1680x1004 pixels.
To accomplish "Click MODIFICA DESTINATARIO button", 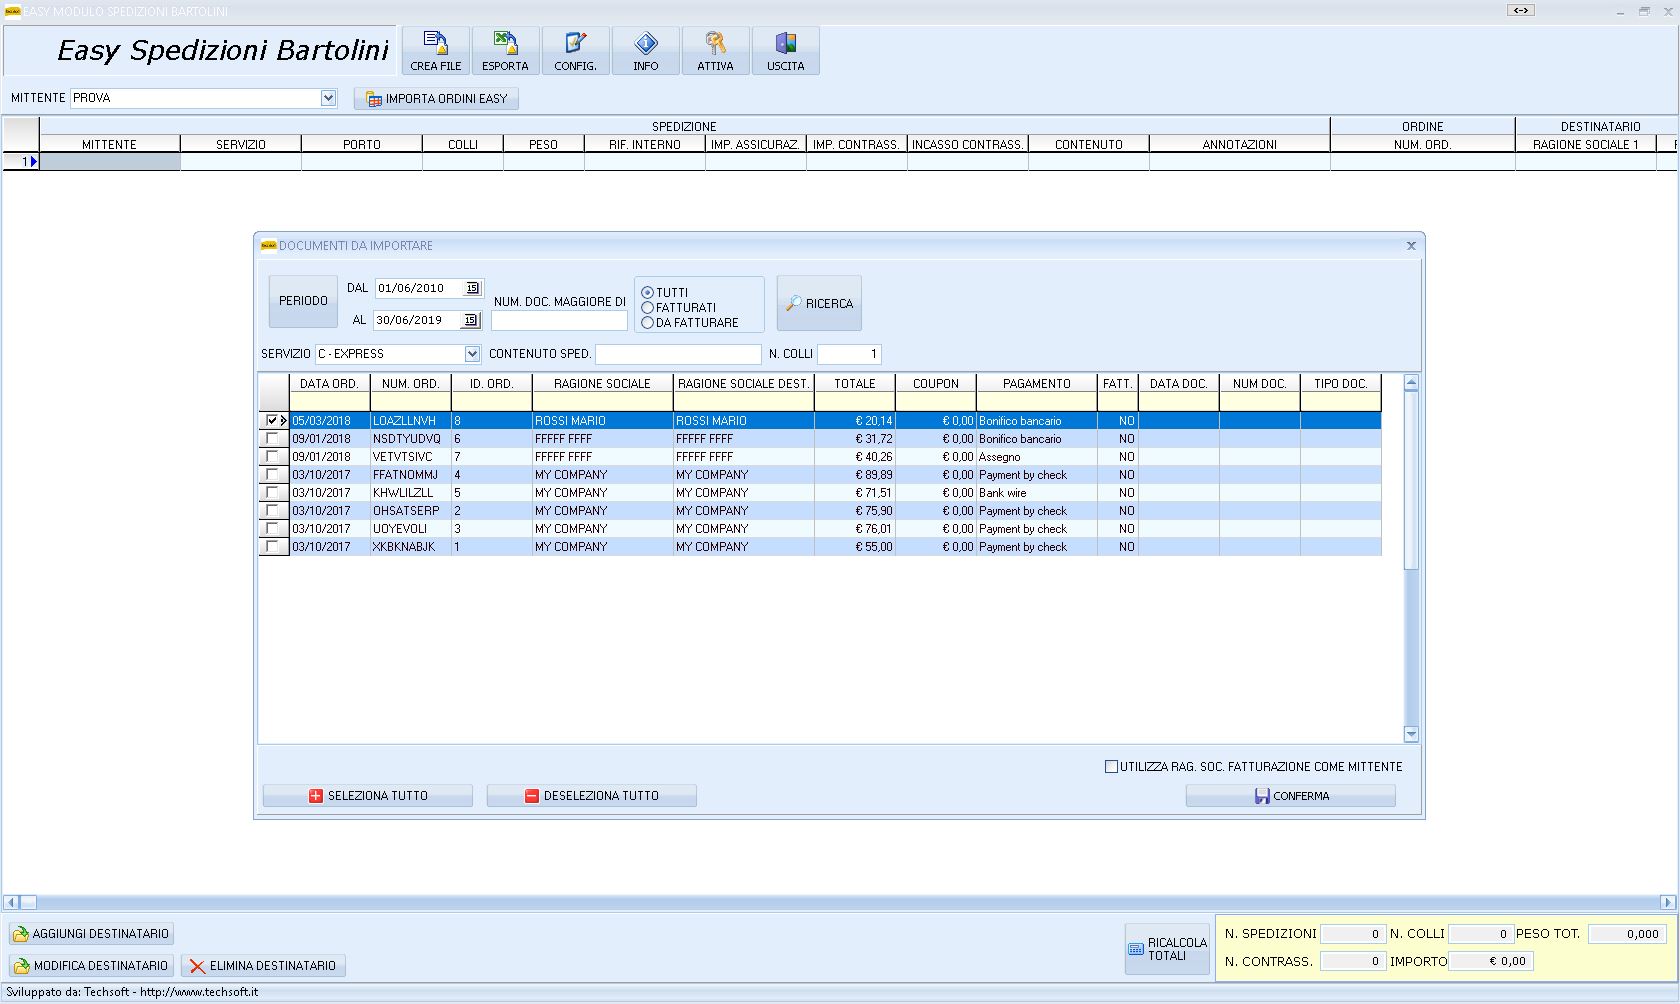I will tap(91, 966).
